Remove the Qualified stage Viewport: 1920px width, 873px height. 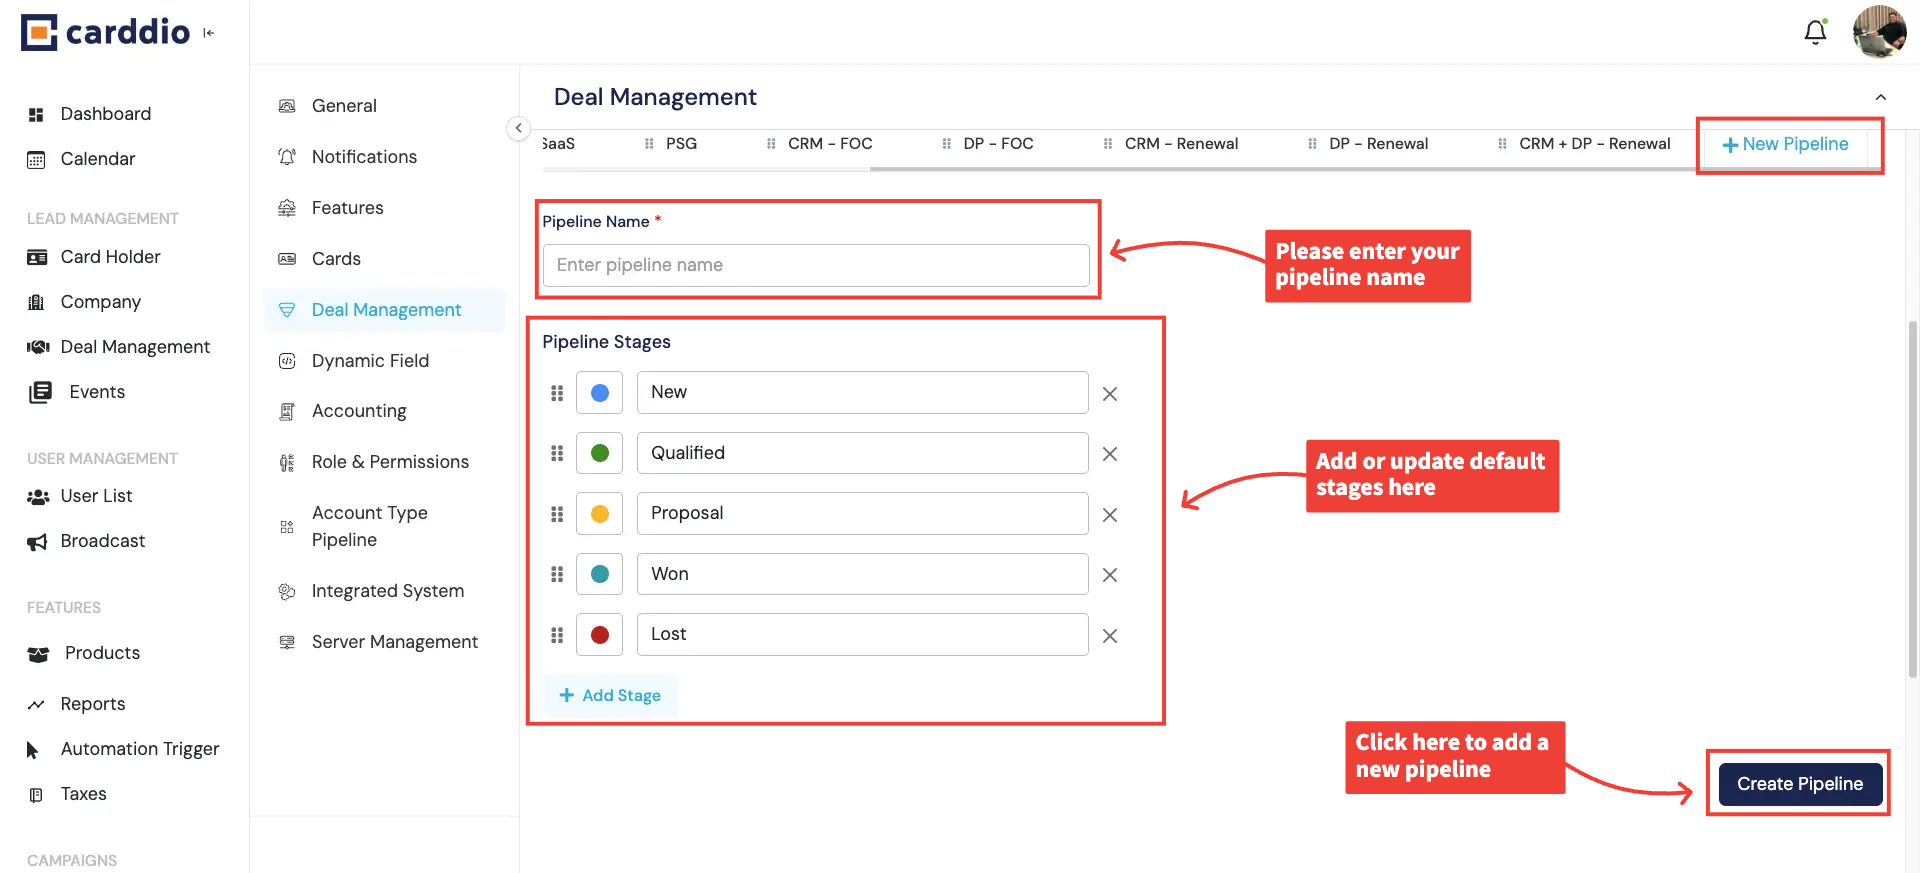tap(1110, 454)
